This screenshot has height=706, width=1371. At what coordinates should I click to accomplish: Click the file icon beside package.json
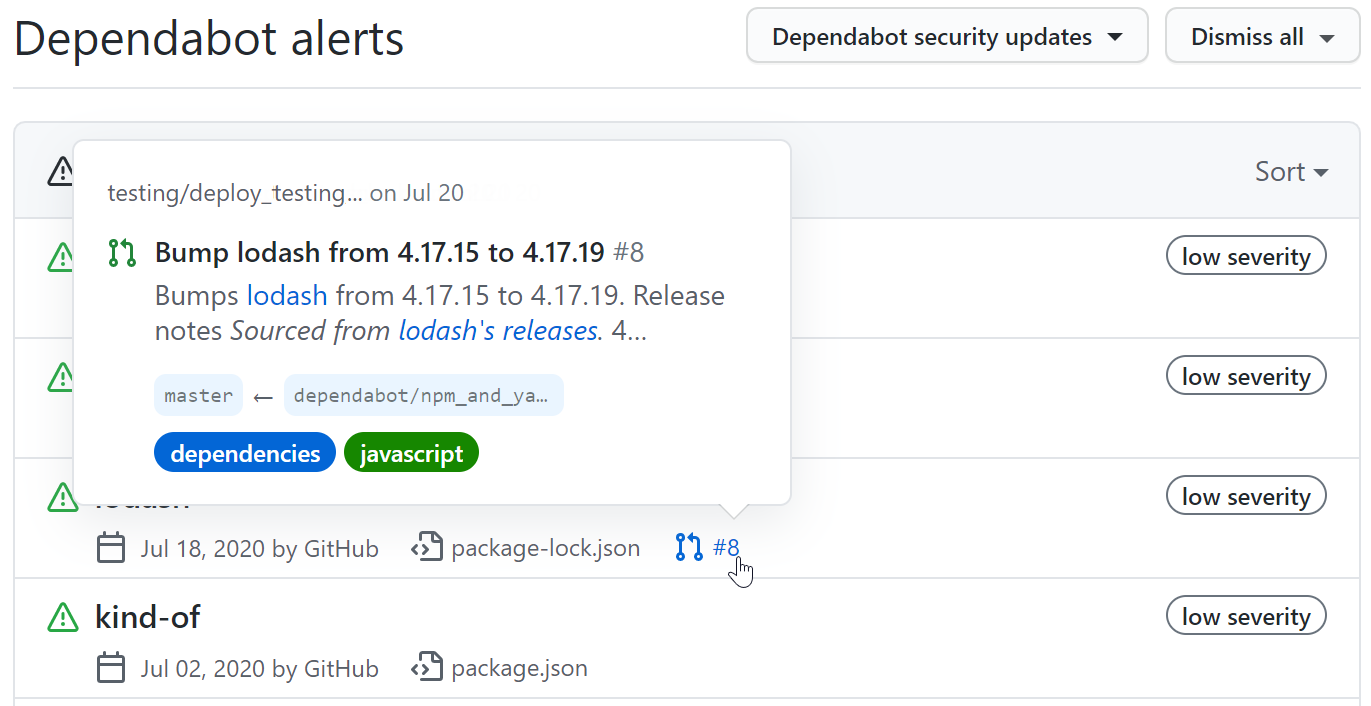click(427, 668)
